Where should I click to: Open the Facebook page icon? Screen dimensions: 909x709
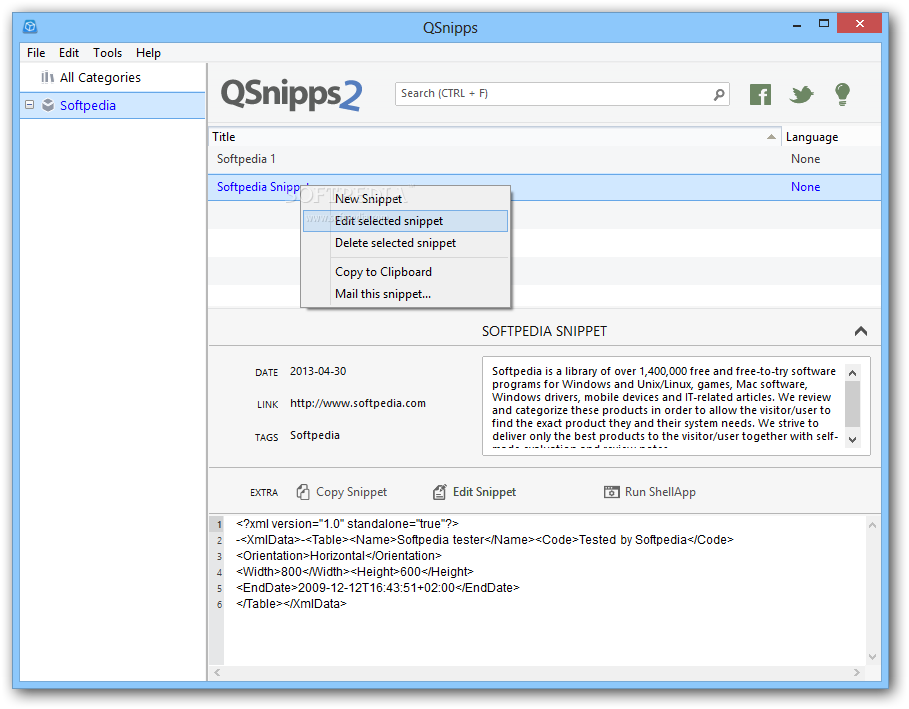(760, 94)
